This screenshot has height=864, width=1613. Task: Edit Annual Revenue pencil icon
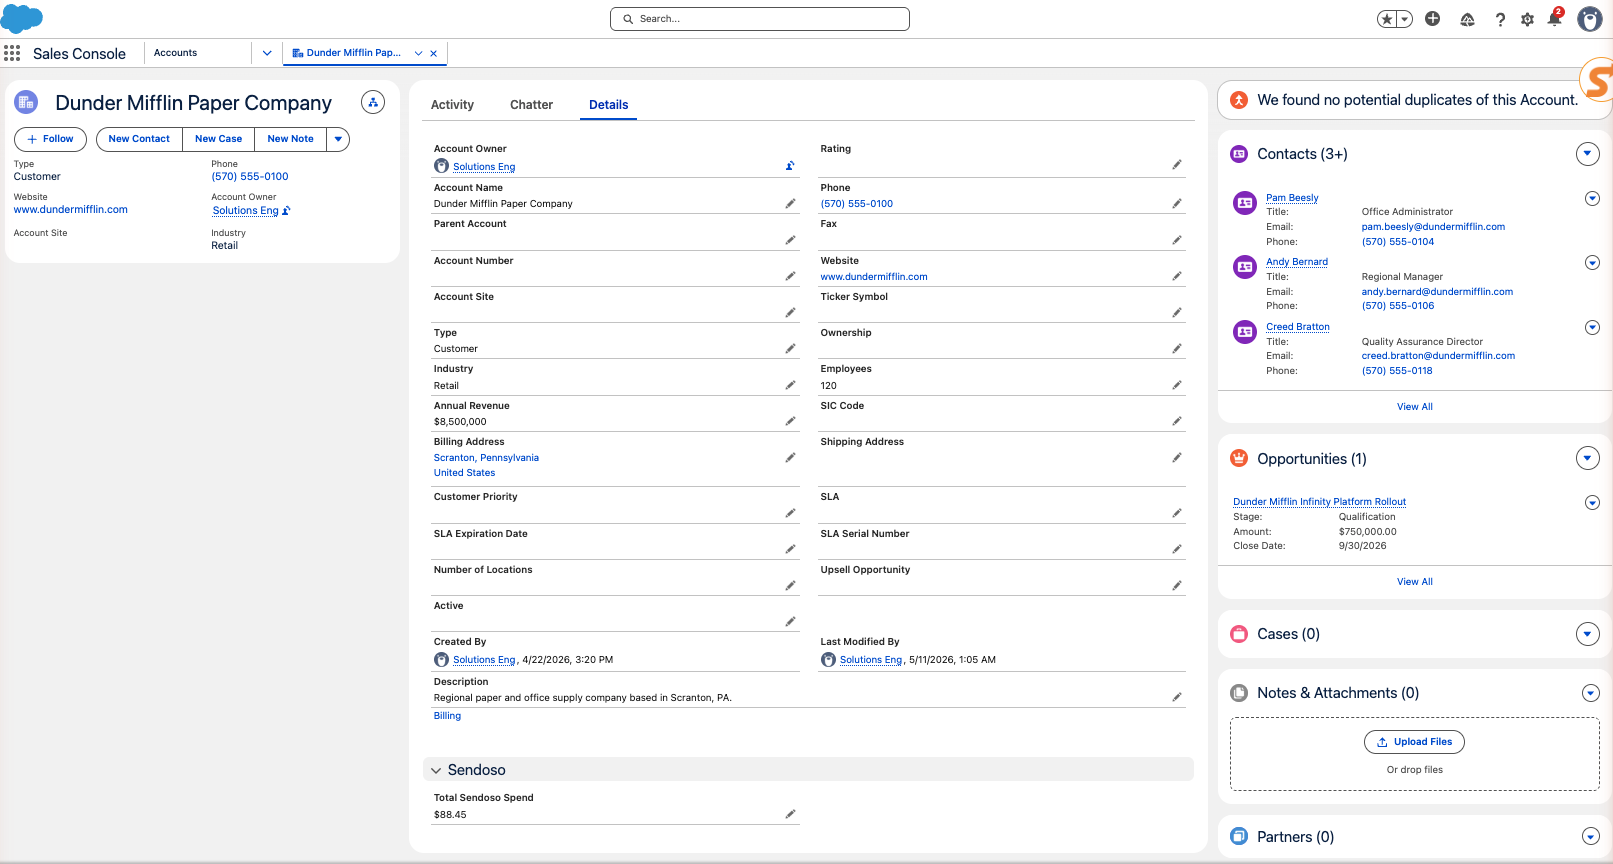click(790, 421)
